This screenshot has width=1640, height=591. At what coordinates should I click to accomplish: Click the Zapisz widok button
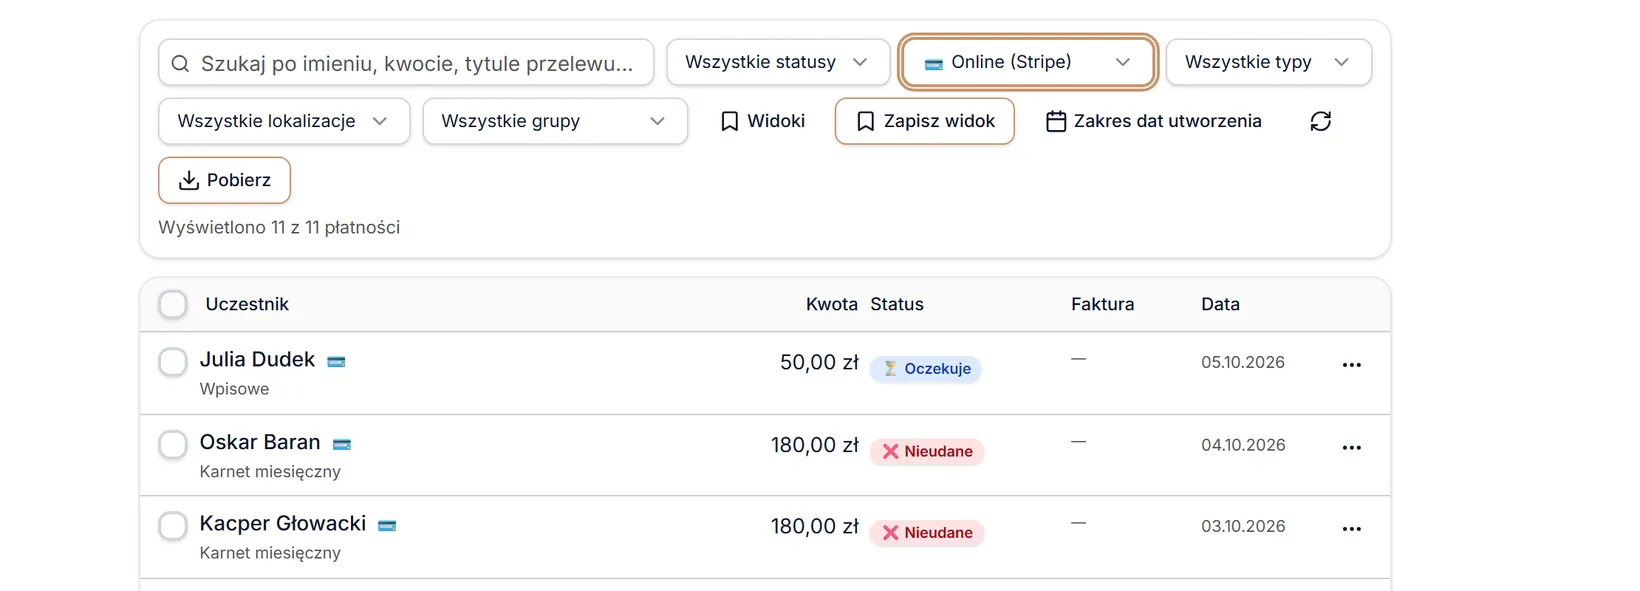(925, 121)
